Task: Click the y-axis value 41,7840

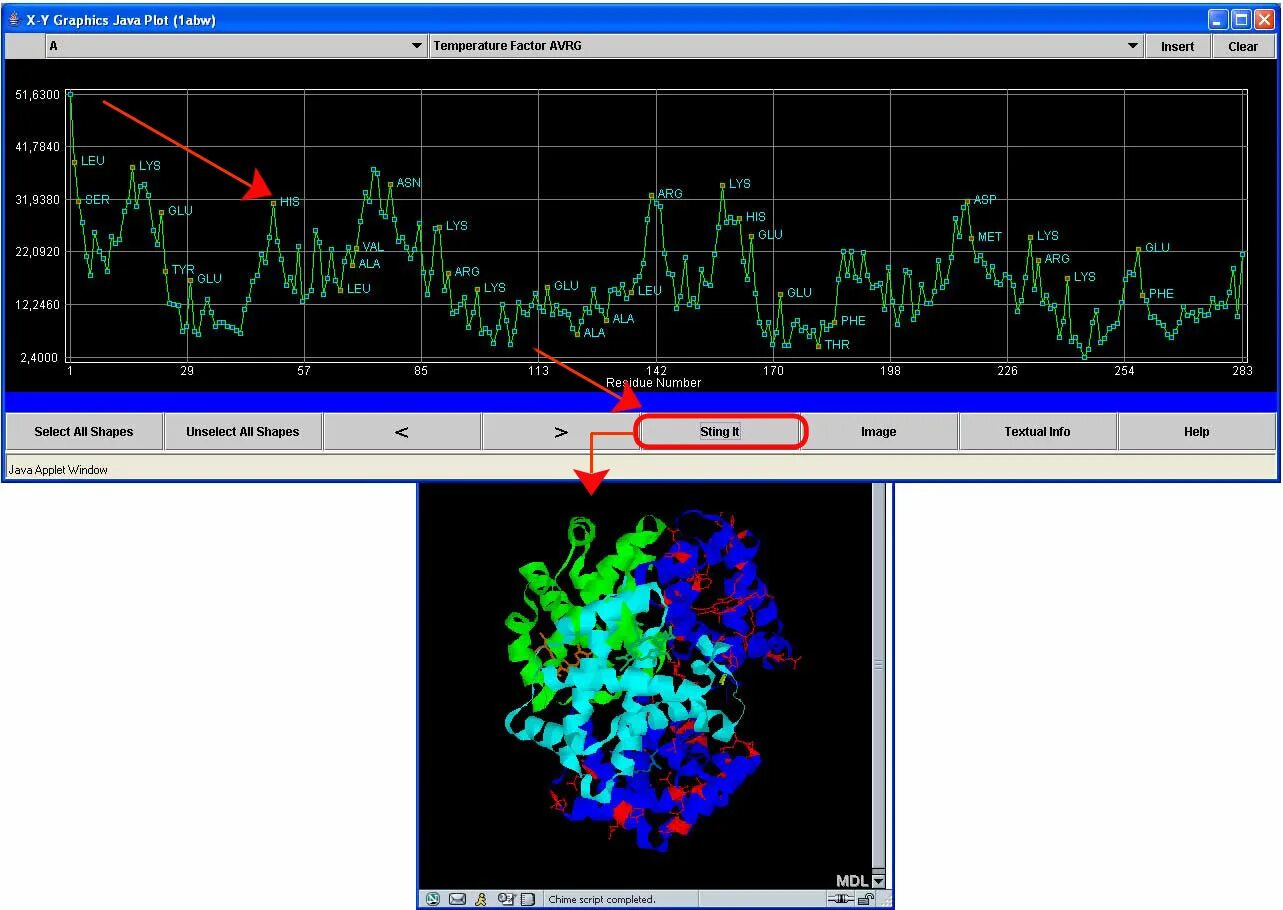Action: tap(36, 147)
